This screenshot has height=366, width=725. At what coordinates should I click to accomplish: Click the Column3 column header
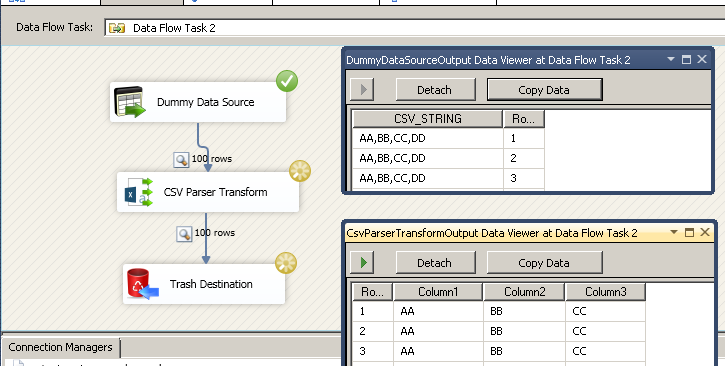606,292
